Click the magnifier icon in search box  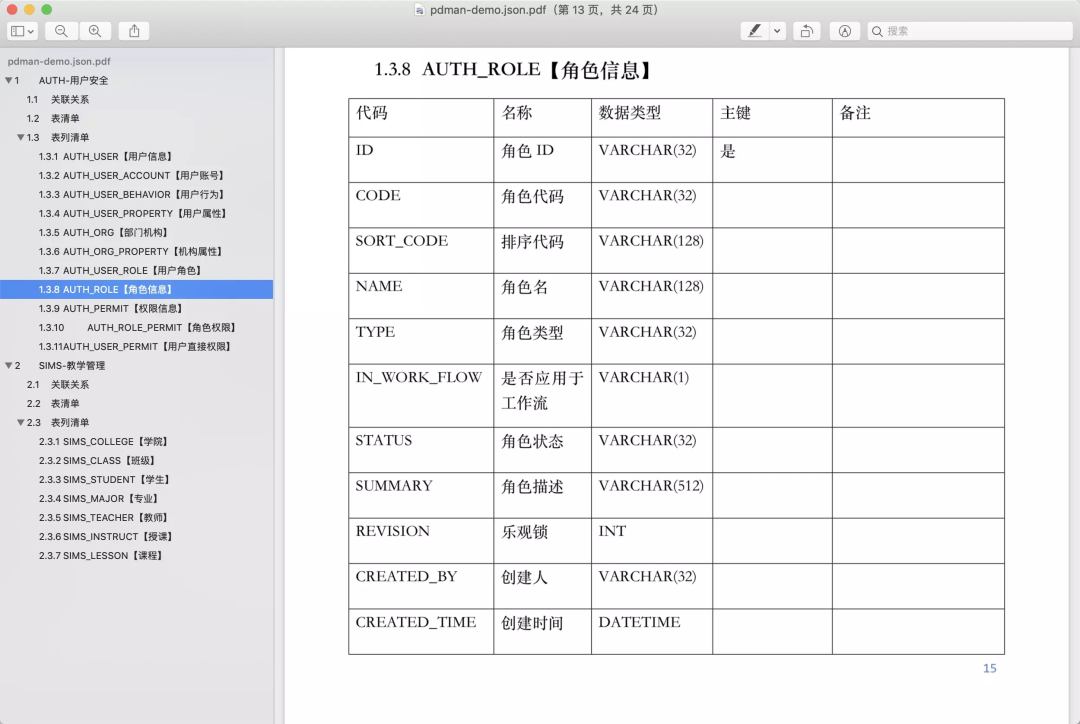[x=878, y=31]
